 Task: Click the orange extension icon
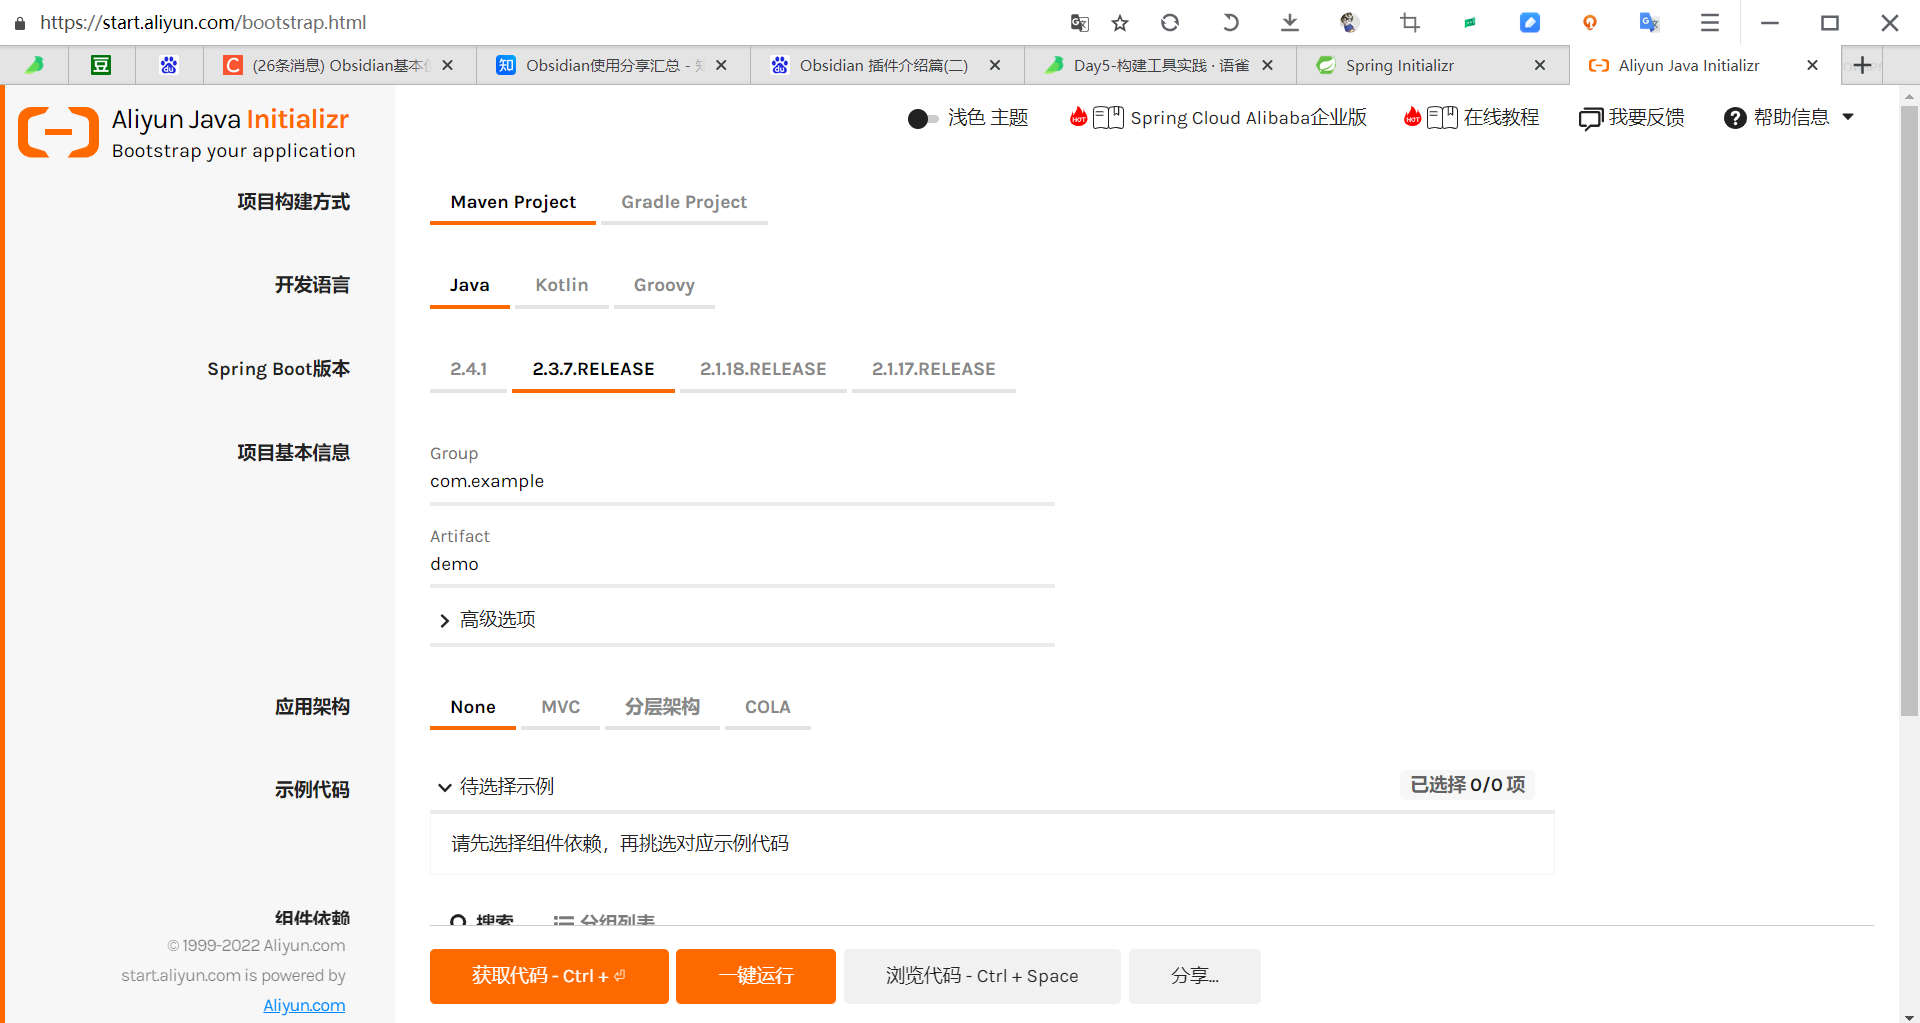(1590, 22)
